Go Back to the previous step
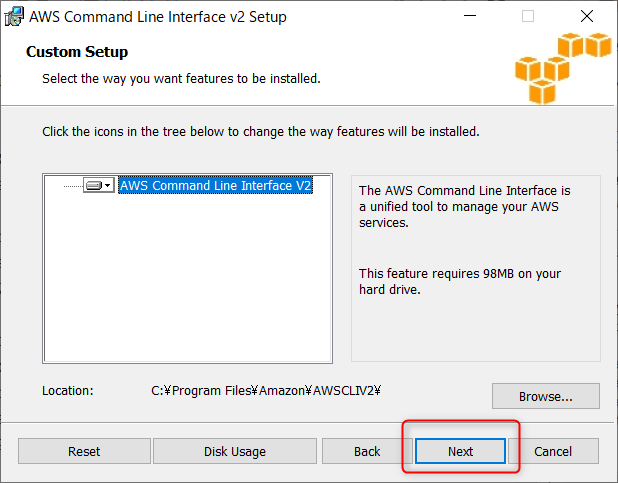The image size is (618, 483). (367, 451)
